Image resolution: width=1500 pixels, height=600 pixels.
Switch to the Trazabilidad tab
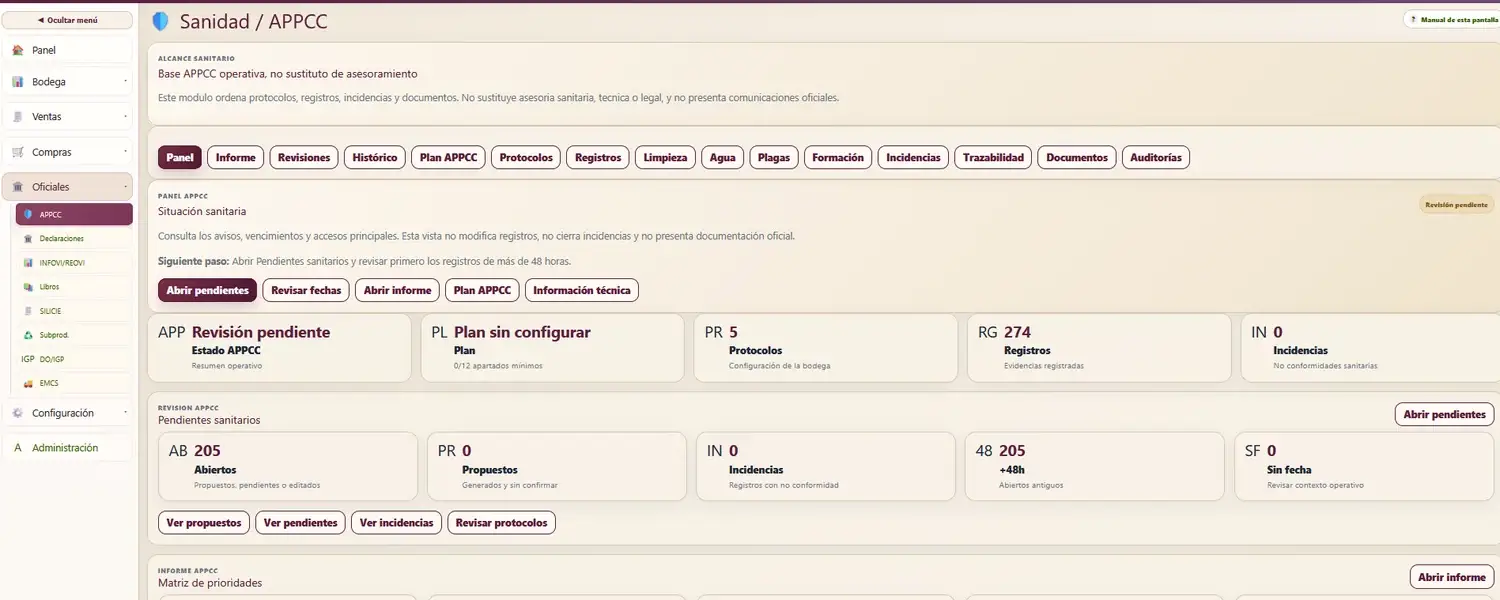pos(992,157)
